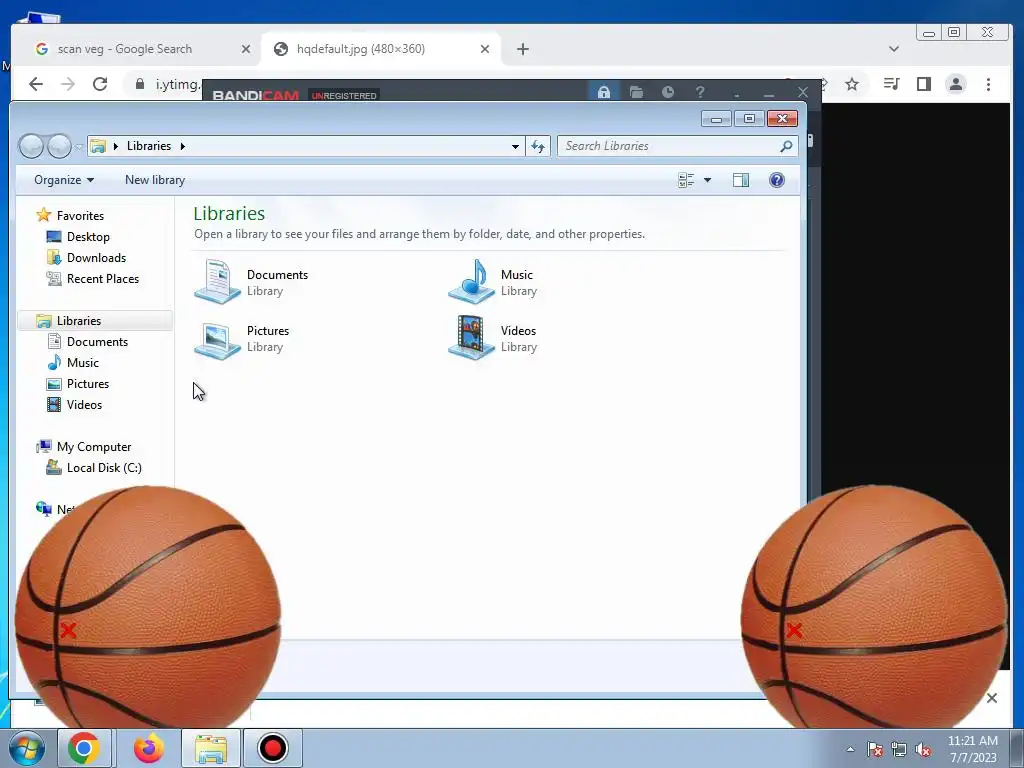Click the Bandicam clock scheduler icon
This screenshot has height=768, width=1024.
click(667, 92)
